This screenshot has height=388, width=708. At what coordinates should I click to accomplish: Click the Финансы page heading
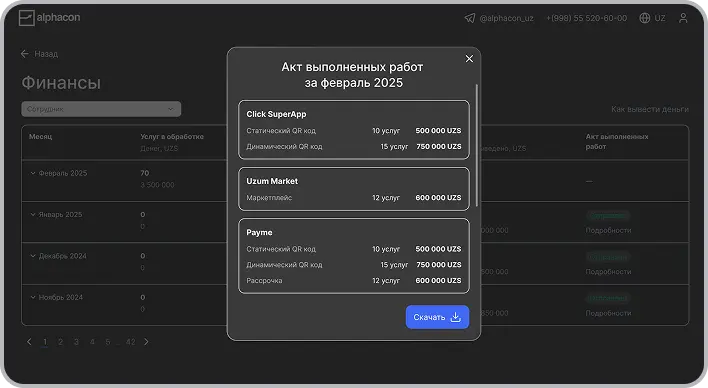61,83
